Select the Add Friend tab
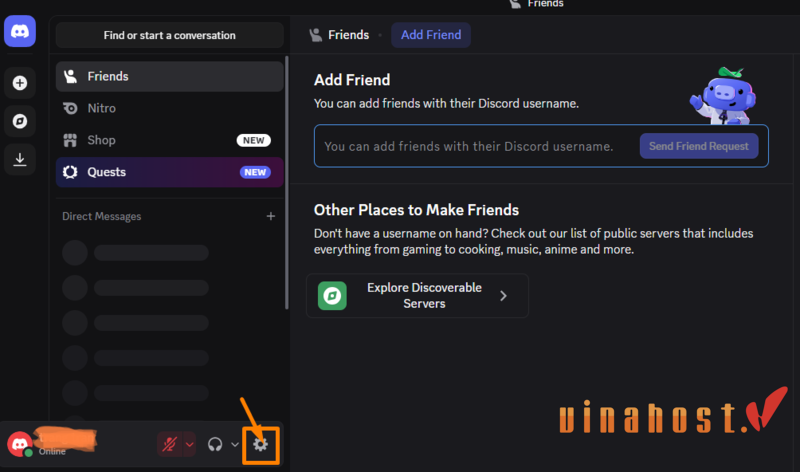The width and height of the screenshot is (800, 472). click(431, 35)
